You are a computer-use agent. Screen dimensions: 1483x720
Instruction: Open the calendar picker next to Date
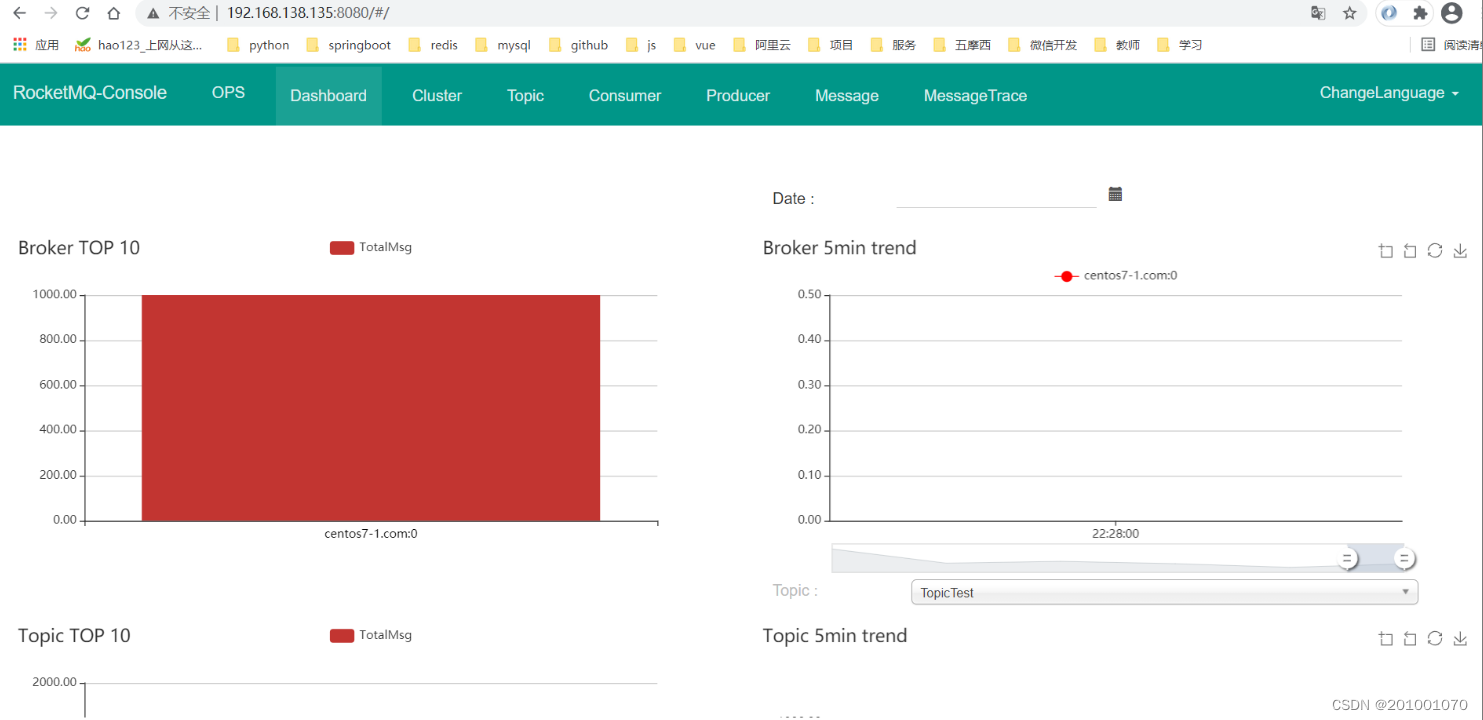click(x=1115, y=194)
